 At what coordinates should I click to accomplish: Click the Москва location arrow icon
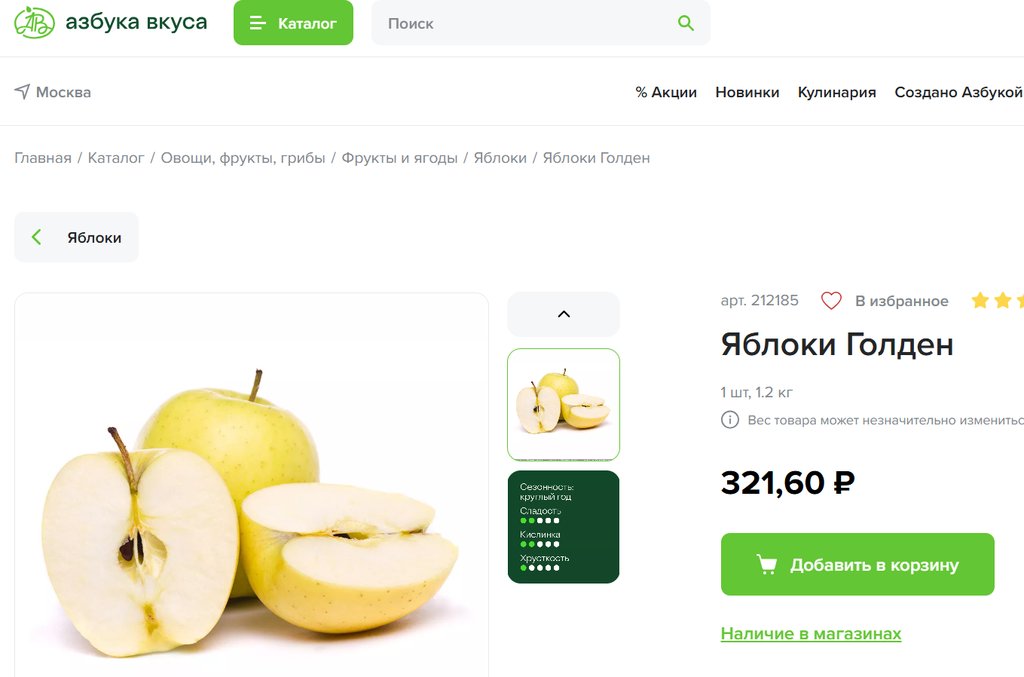(22, 91)
